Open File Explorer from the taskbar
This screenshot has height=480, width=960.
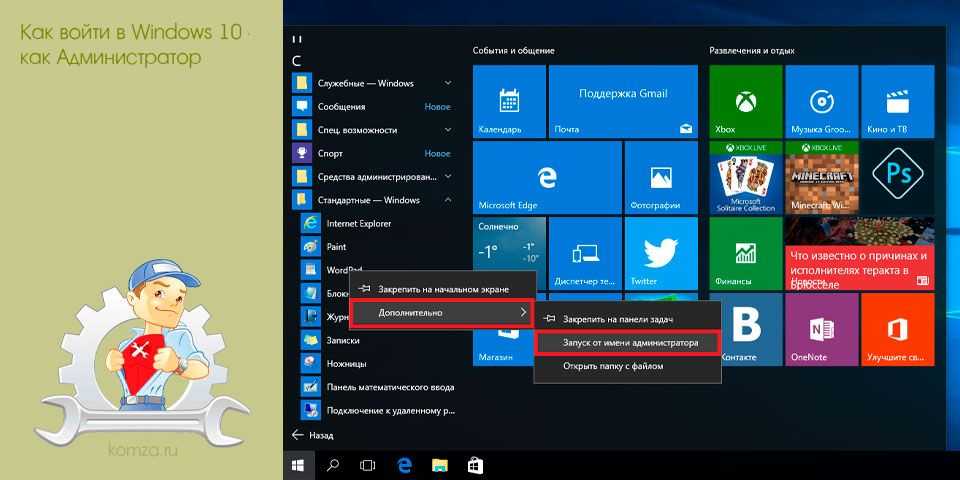(440, 465)
